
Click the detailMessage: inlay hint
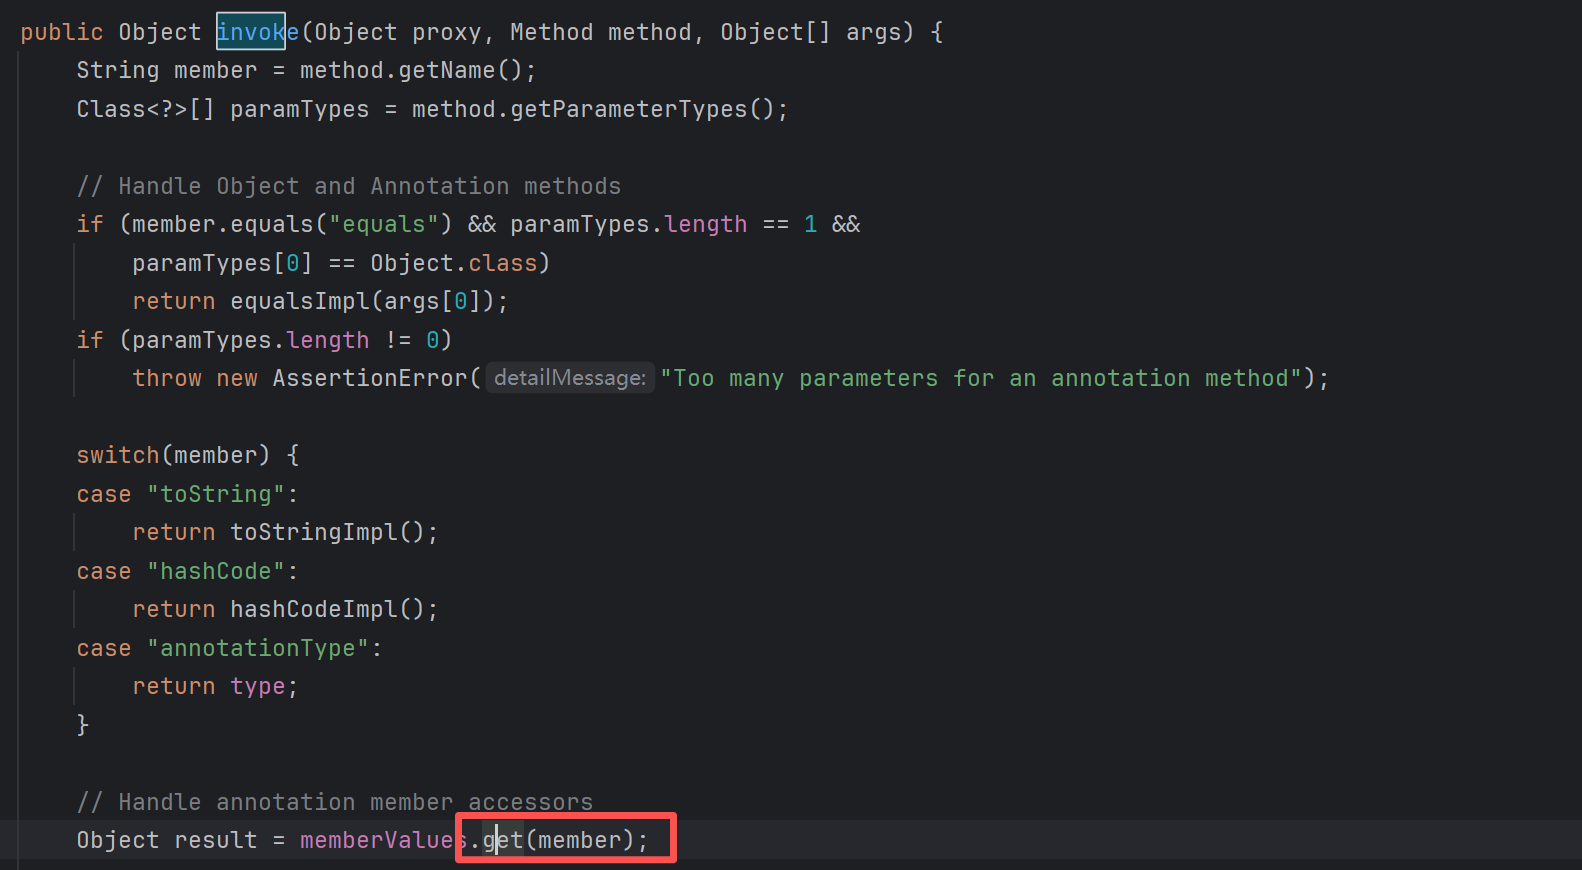pos(570,378)
